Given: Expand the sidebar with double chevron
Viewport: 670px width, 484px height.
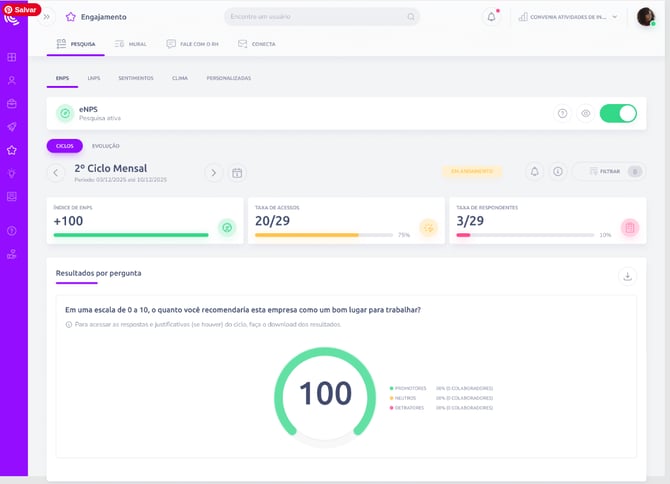Looking at the screenshot, I should point(46,17).
